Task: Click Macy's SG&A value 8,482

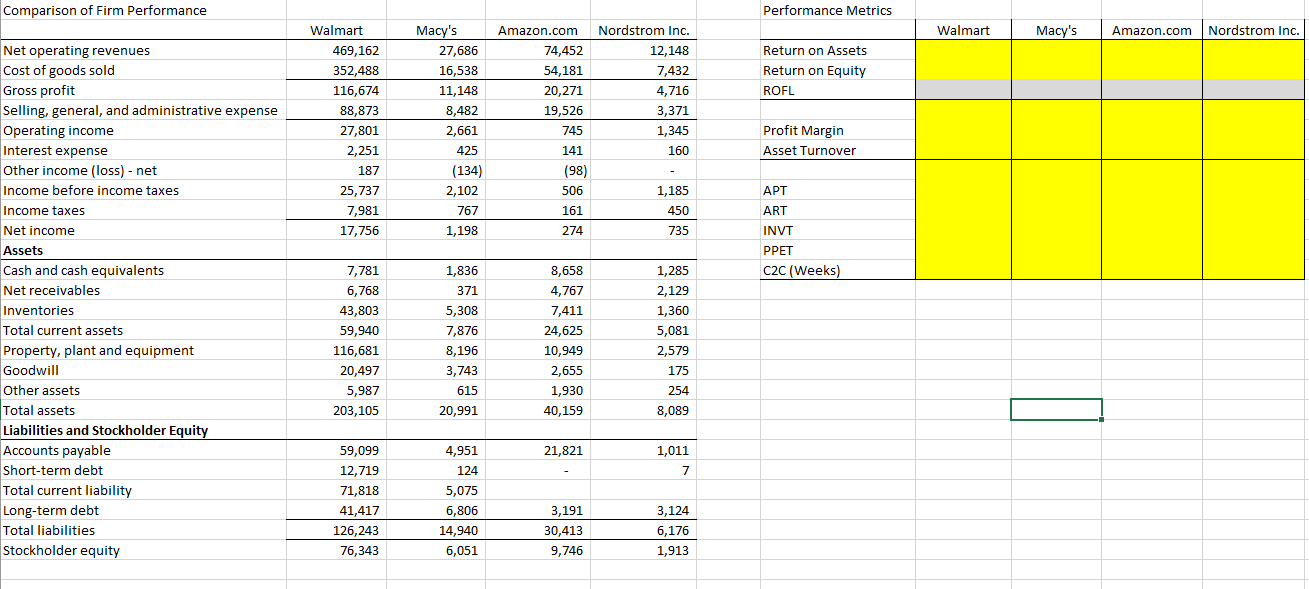Action: [x=461, y=110]
